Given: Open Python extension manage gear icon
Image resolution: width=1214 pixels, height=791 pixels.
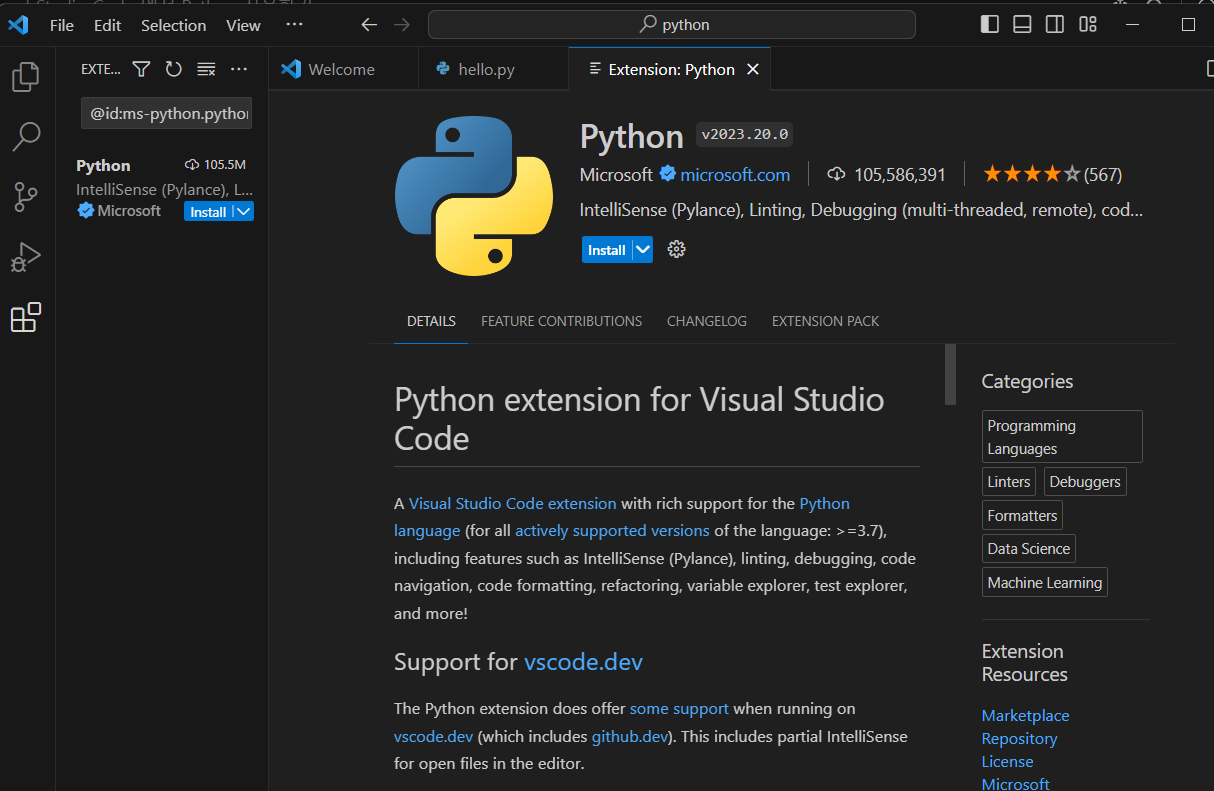Looking at the screenshot, I should coord(677,249).
